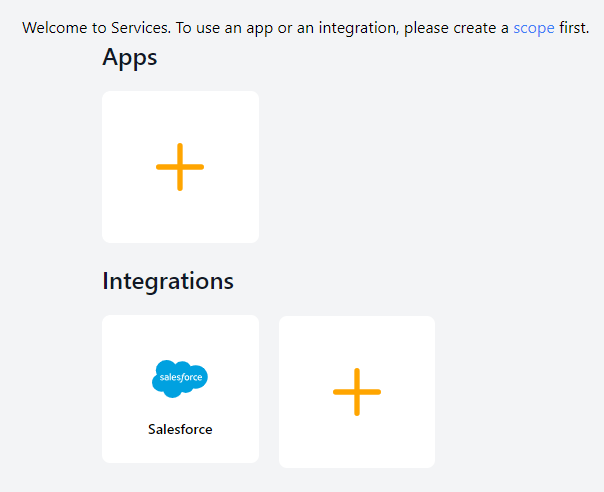Add a new app via empty Apps card
This screenshot has width=604, height=492.
point(180,167)
